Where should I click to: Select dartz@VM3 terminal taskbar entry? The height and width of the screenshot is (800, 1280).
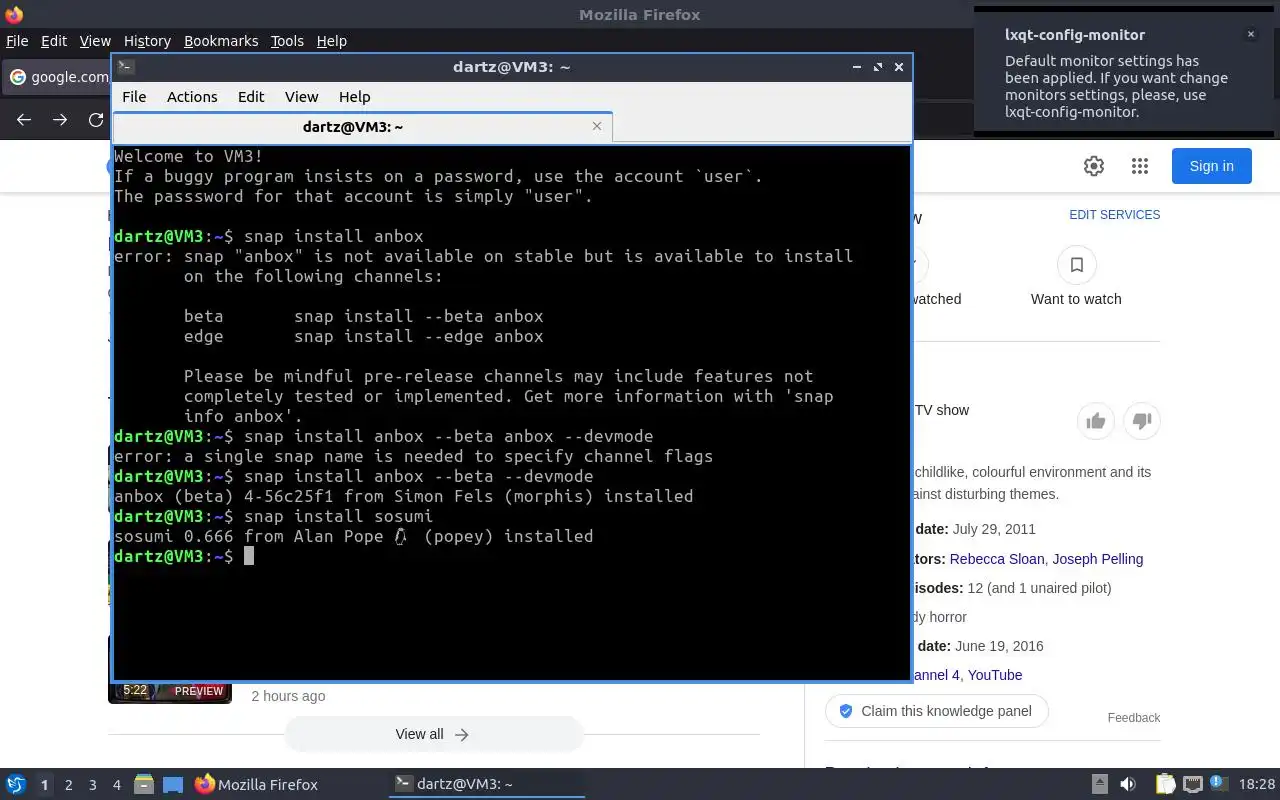pos(486,785)
